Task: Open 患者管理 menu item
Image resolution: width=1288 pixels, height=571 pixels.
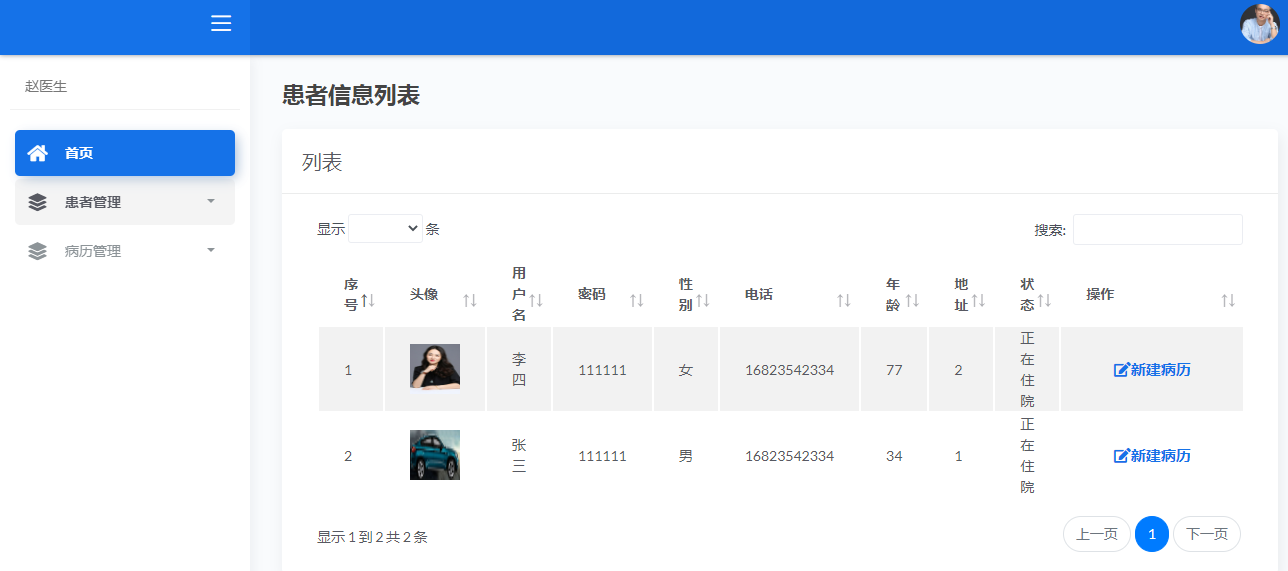Action: click(x=125, y=202)
